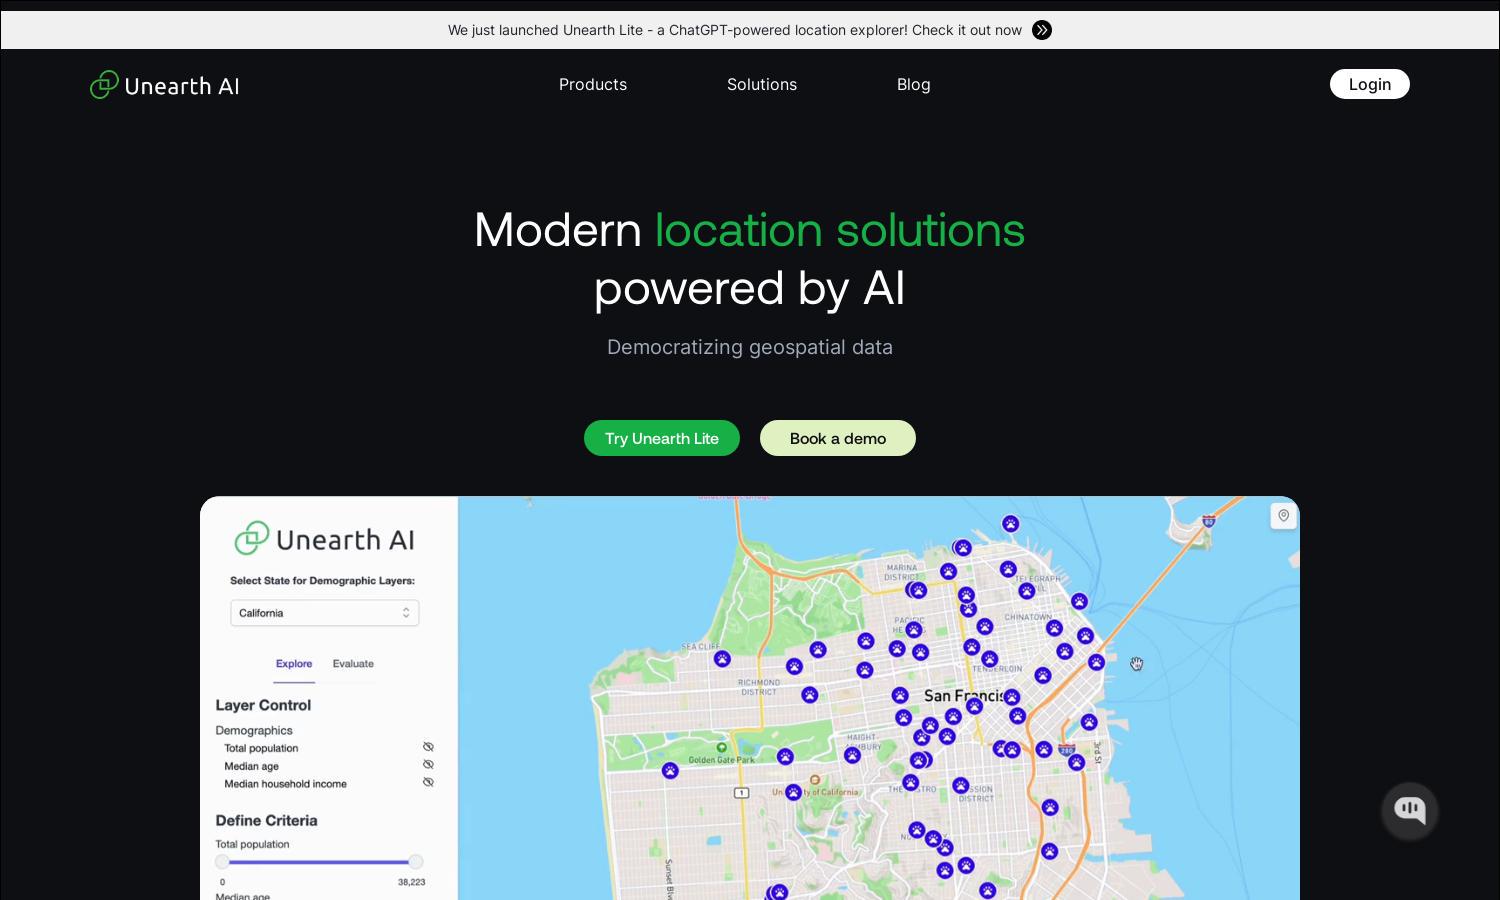Click the Total population slider left handle
The width and height of the screenshot is (1500, 900).
[222, 861]
